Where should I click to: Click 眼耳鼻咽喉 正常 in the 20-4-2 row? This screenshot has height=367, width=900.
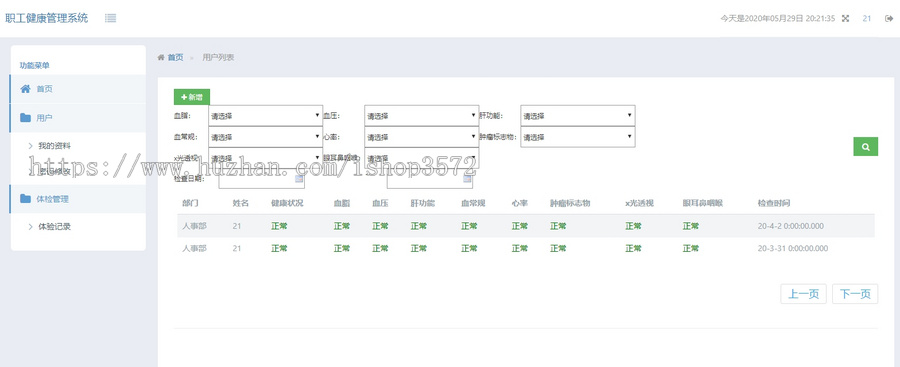pyautogui.click(x=690, y=226)
